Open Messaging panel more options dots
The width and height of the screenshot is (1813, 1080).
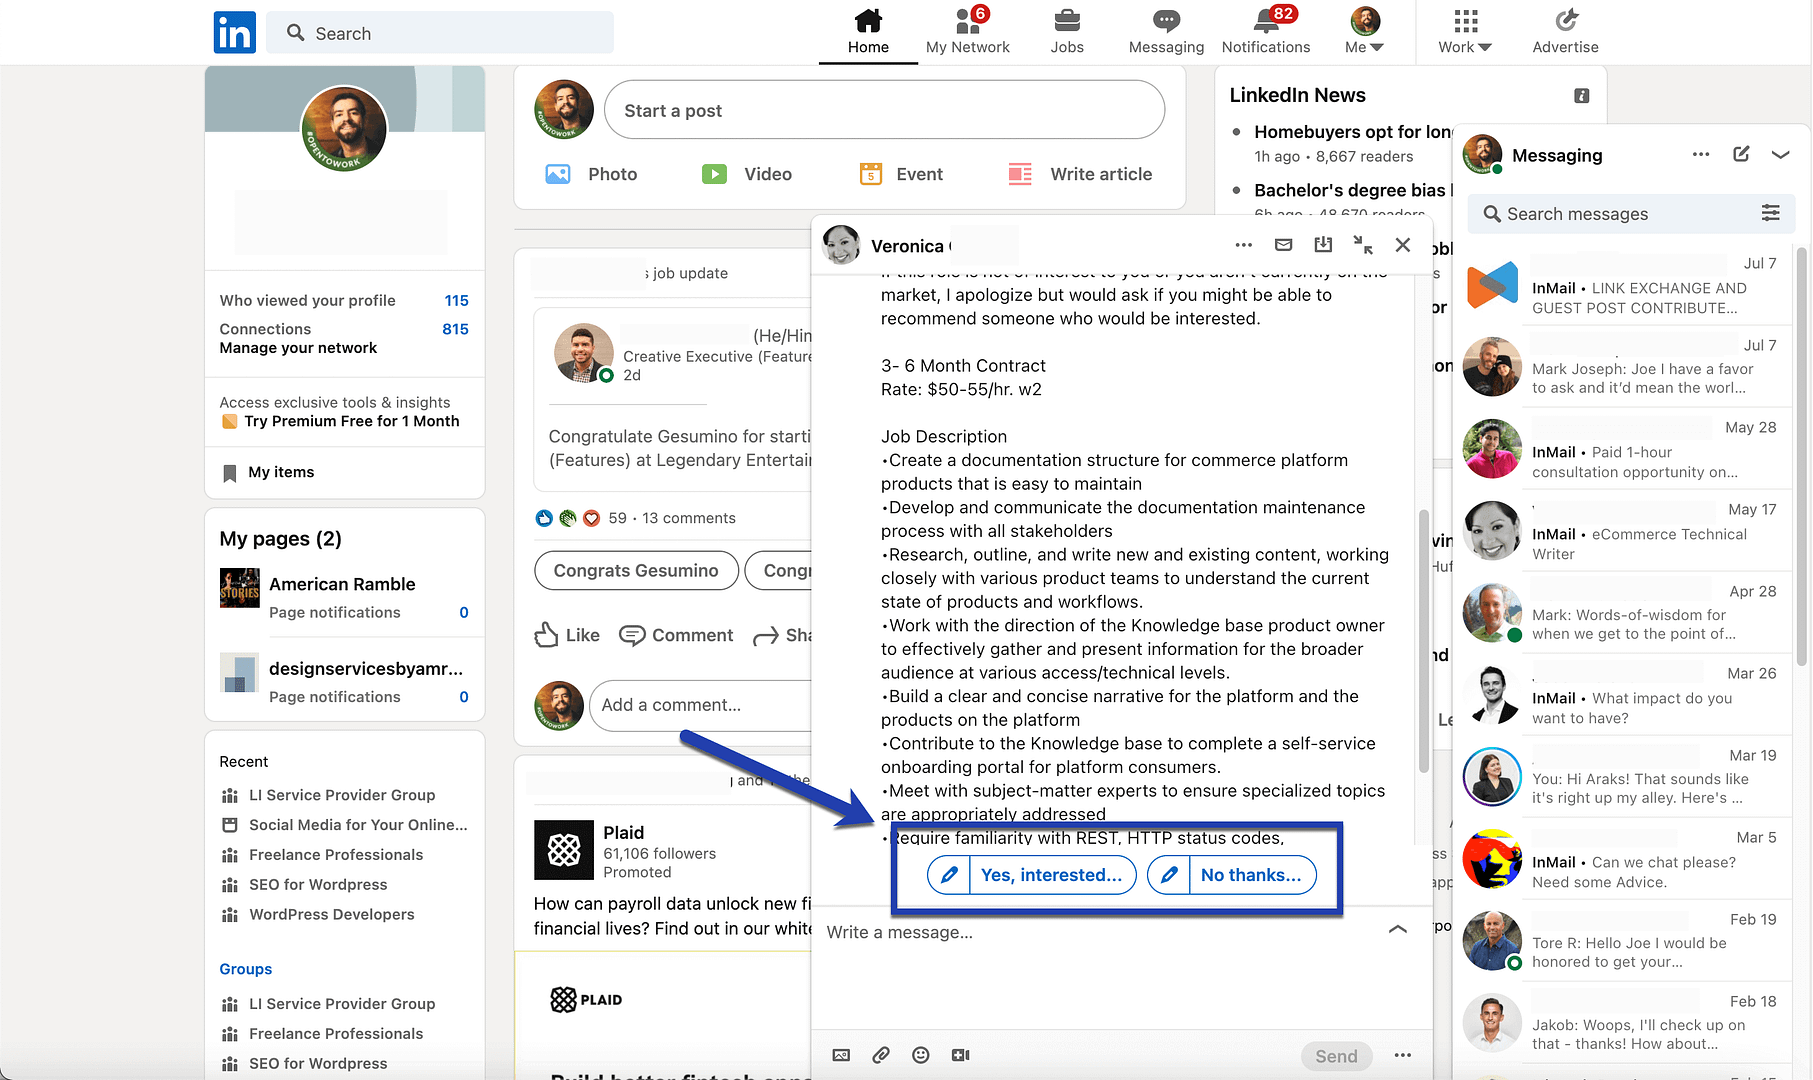pyautogui.click(x=1701, y=154)
